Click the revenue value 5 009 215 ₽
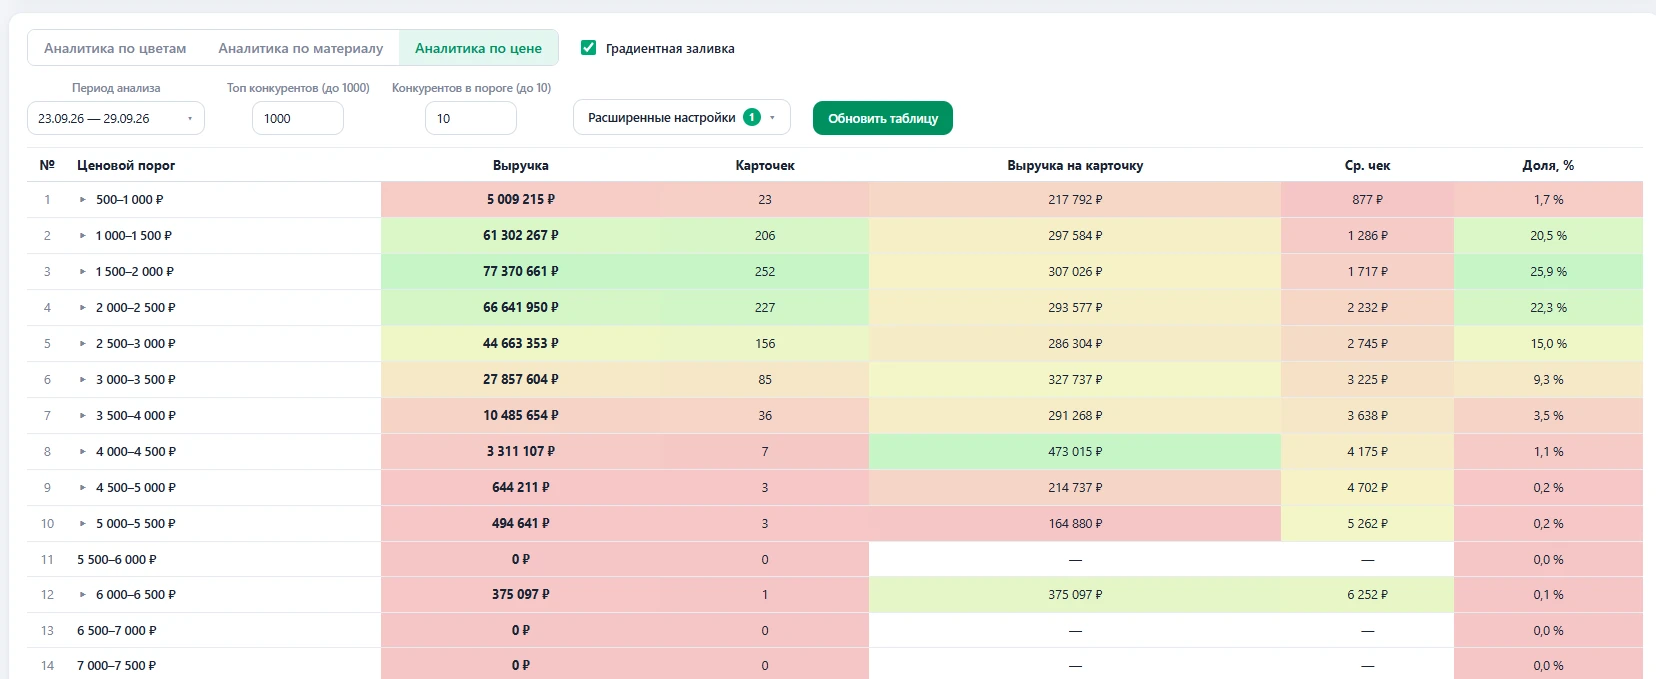 pyautogui.click(x=521, y=200)
